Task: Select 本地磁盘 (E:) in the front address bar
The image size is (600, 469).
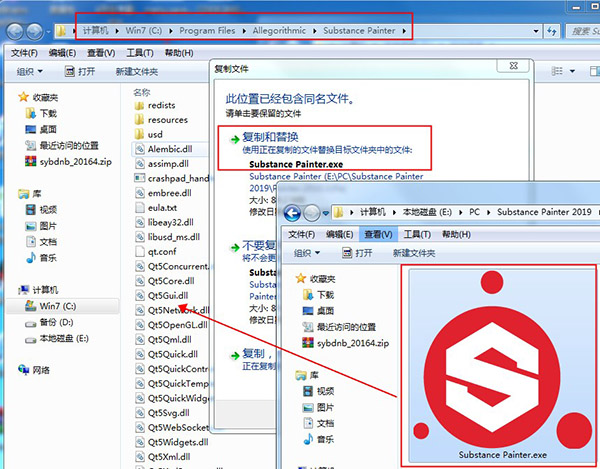Action: tap(427, 212)
